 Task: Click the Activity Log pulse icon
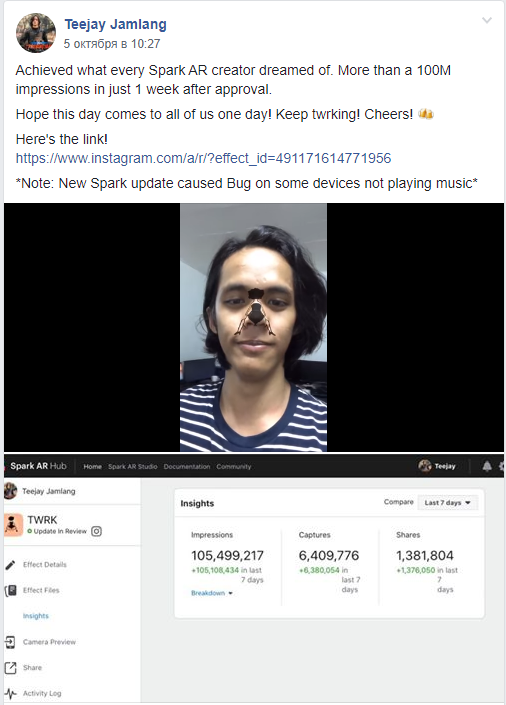11,693
